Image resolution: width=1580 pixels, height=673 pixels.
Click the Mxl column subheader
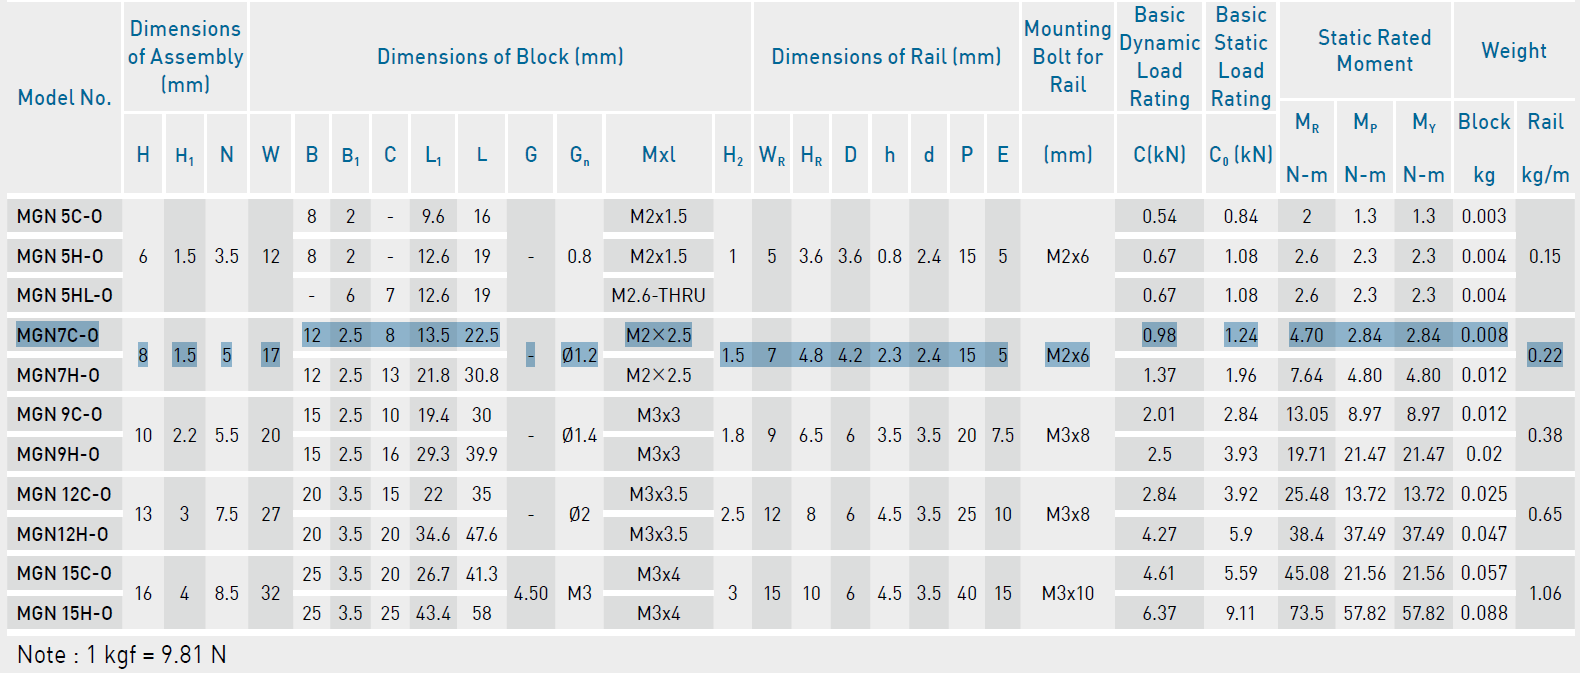tap(658, 155)
